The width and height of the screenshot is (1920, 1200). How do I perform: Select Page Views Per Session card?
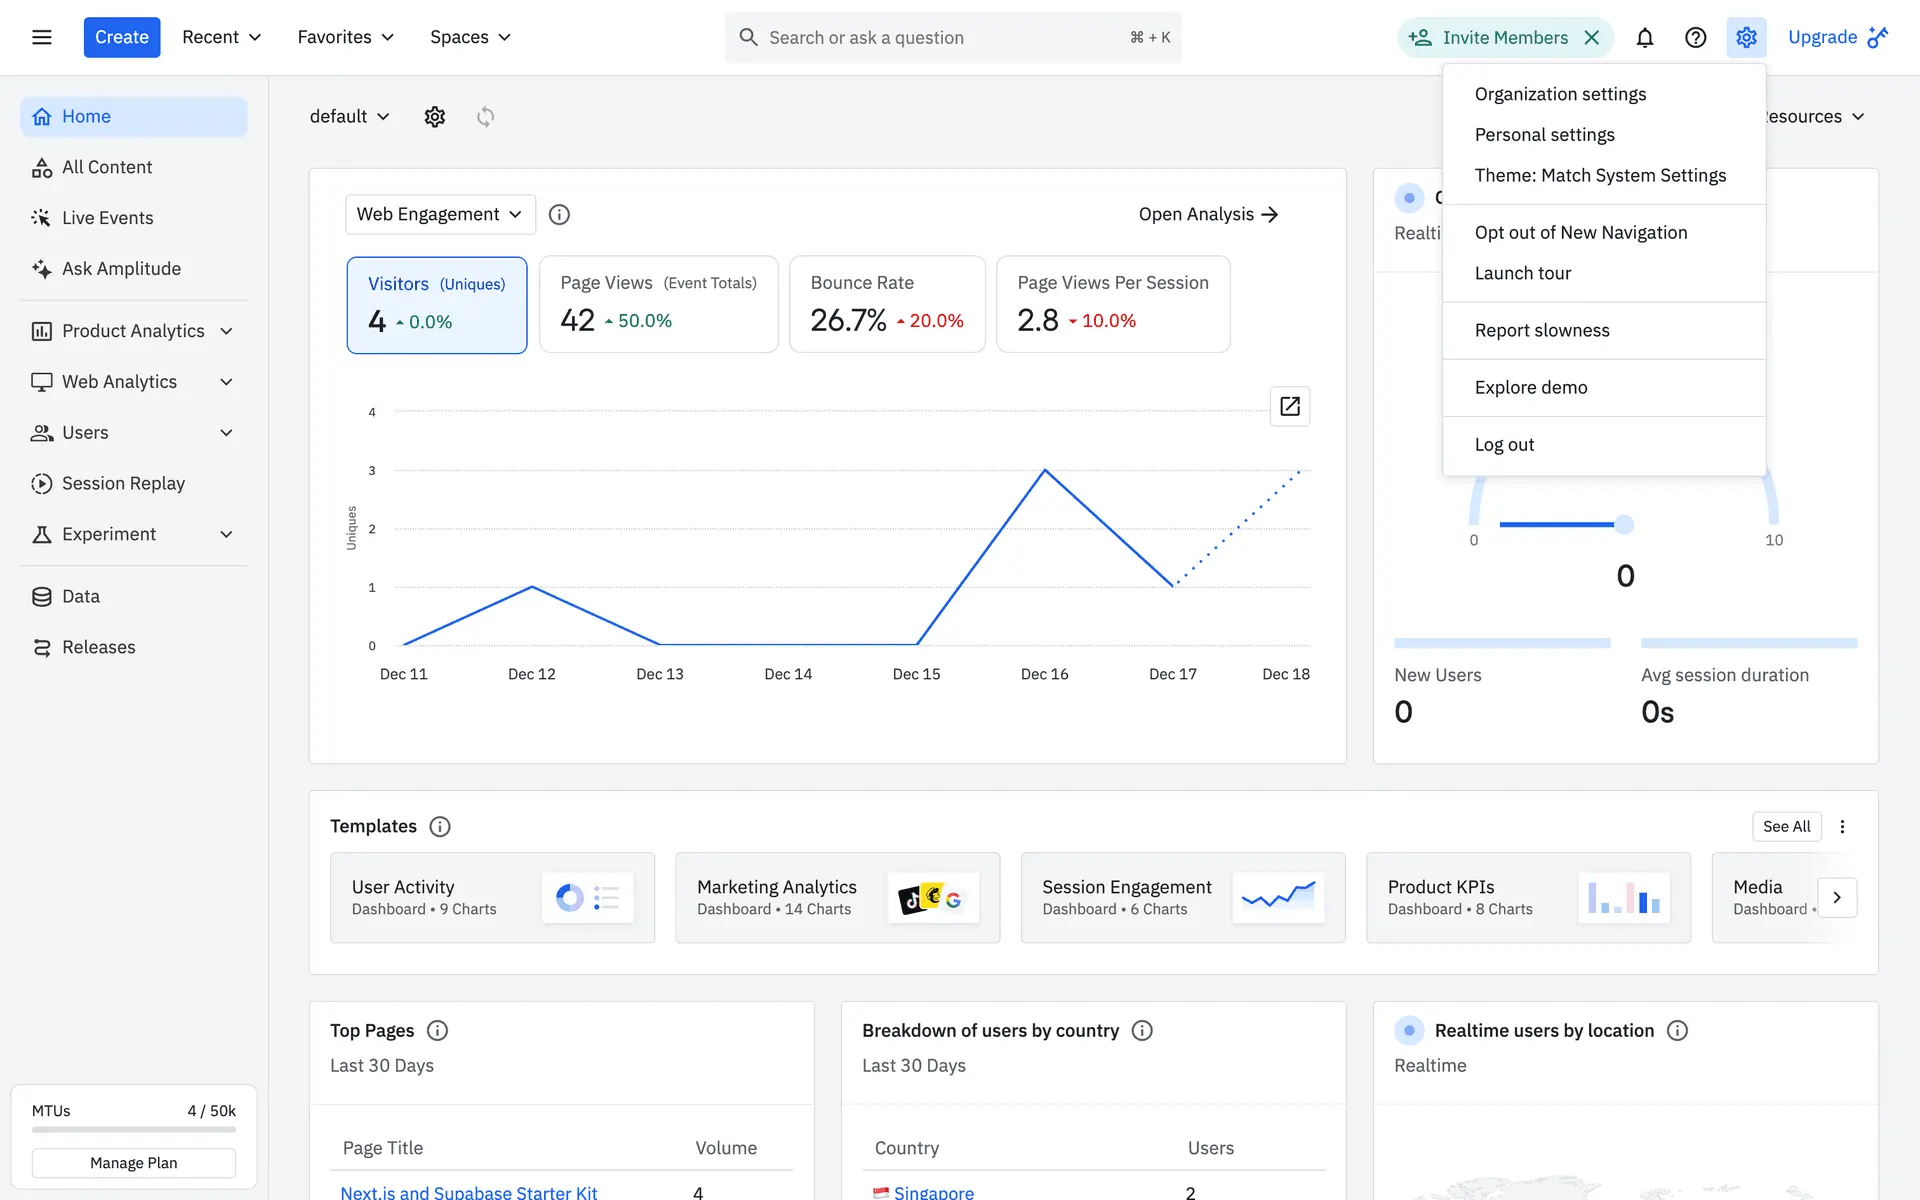pyautogui.click(x=1112, y=304)
